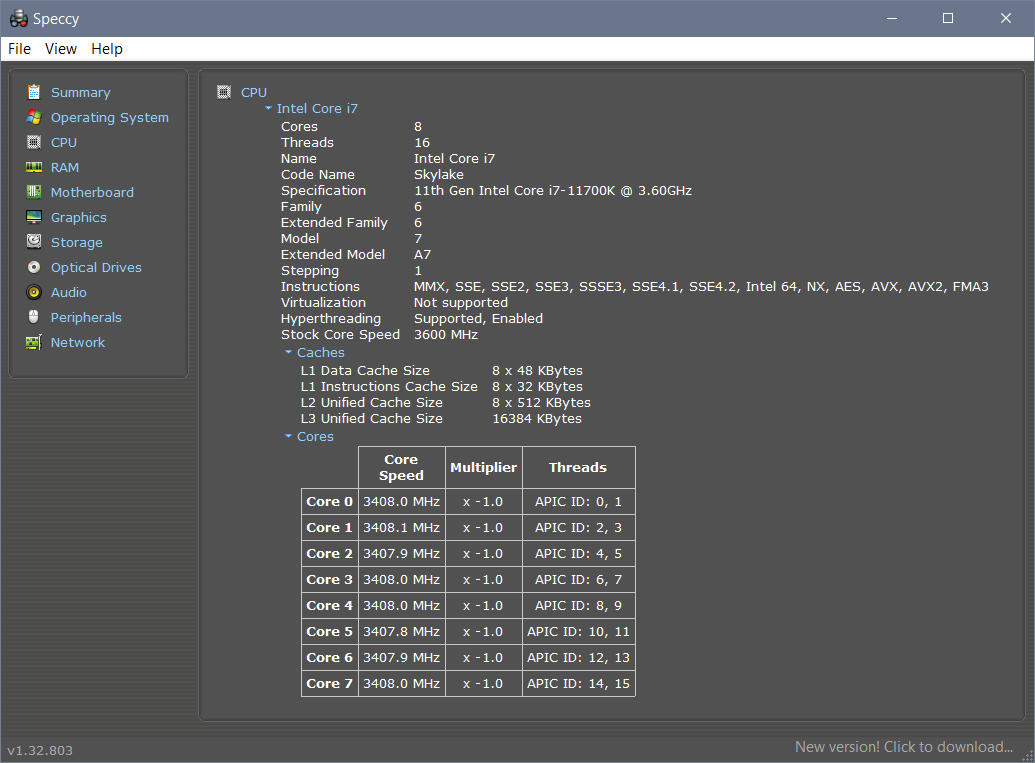1035x763 pixels.
Task: Click the Motherboard circuit icon
Action: 34,192
